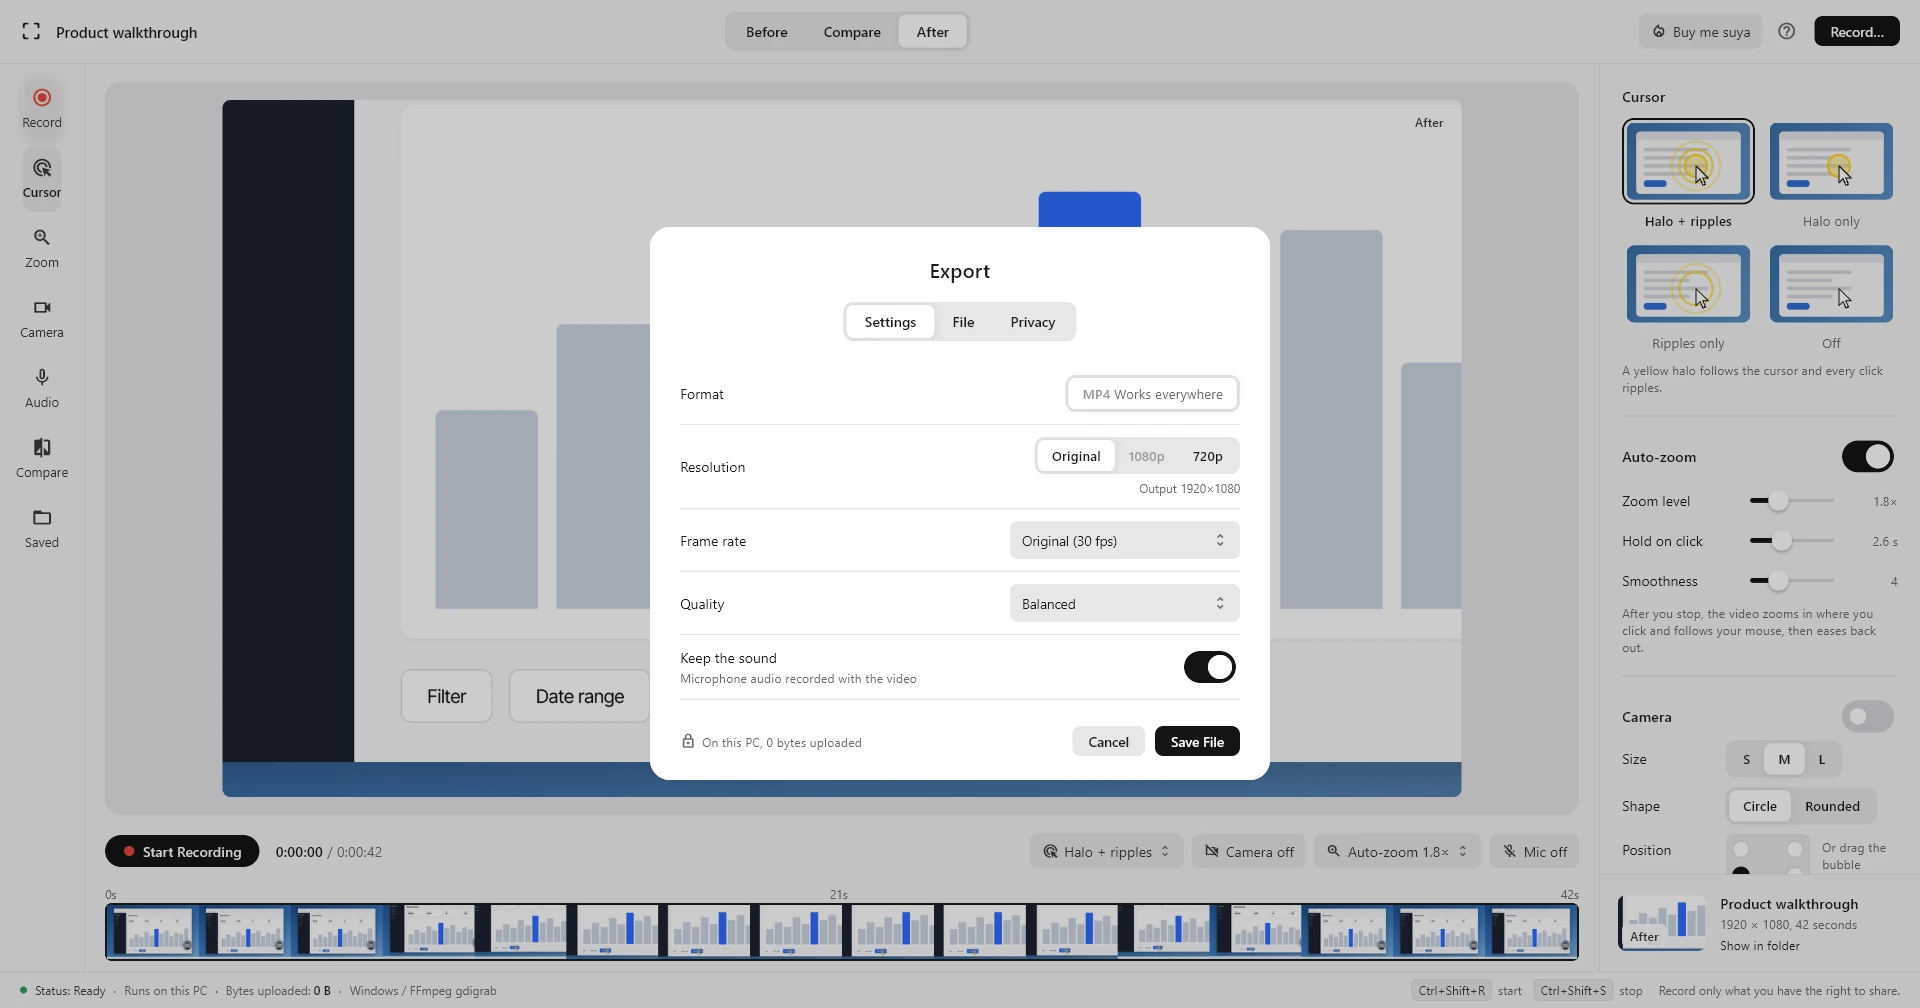Open the Frame rate dropdown
Screen dimensions: 1920x1008
point(1125,541)
